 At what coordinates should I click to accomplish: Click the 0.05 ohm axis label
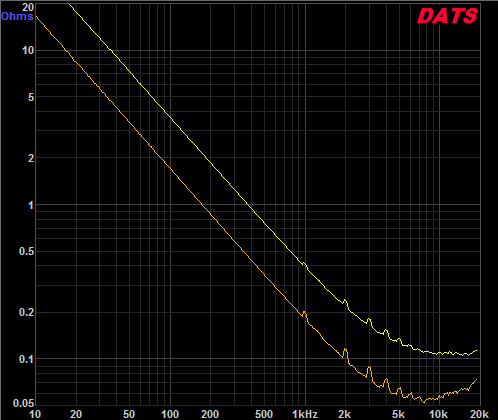pyautogui.click(x=24, y=404)
